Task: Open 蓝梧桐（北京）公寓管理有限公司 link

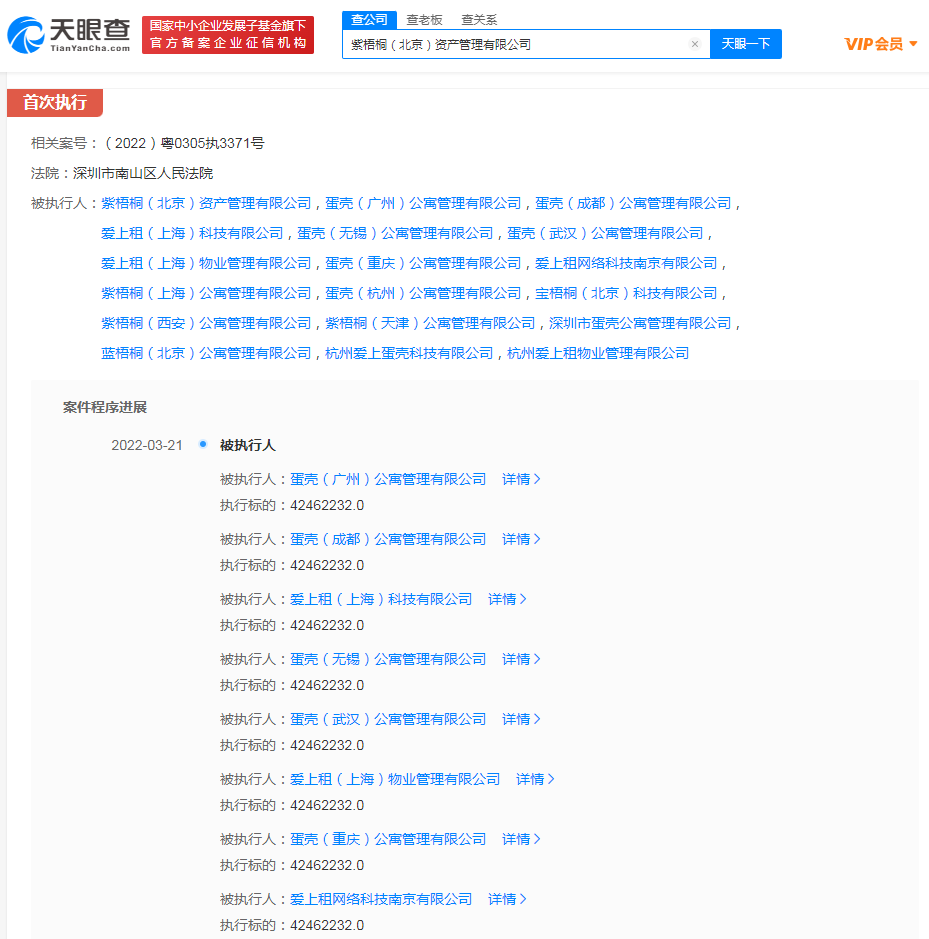Action: click(x=206, y=353)
